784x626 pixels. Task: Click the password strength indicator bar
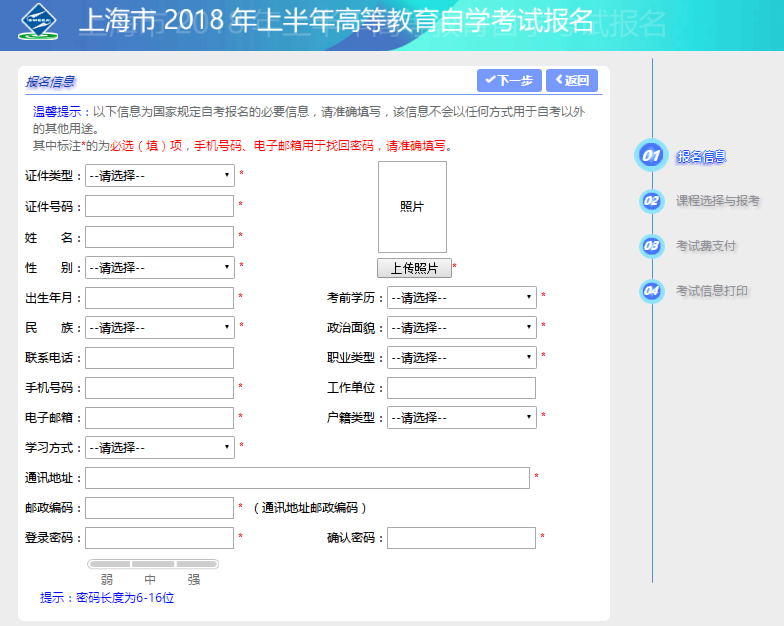coord(152,564)
